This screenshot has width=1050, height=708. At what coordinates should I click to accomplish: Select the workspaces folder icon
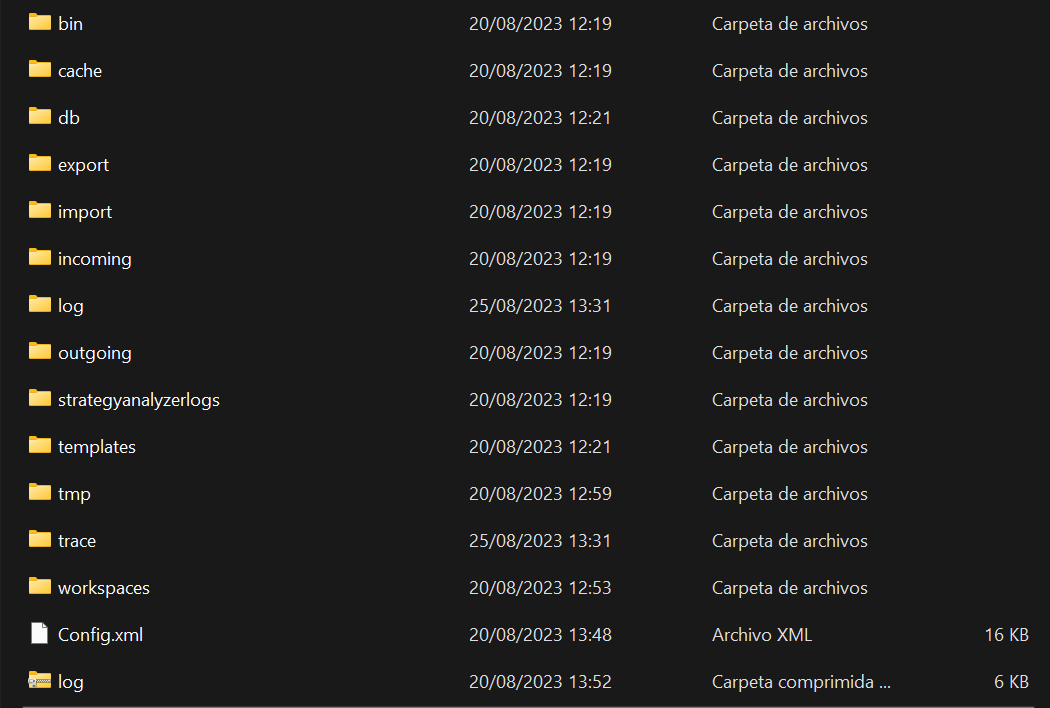tap(40, 587)
